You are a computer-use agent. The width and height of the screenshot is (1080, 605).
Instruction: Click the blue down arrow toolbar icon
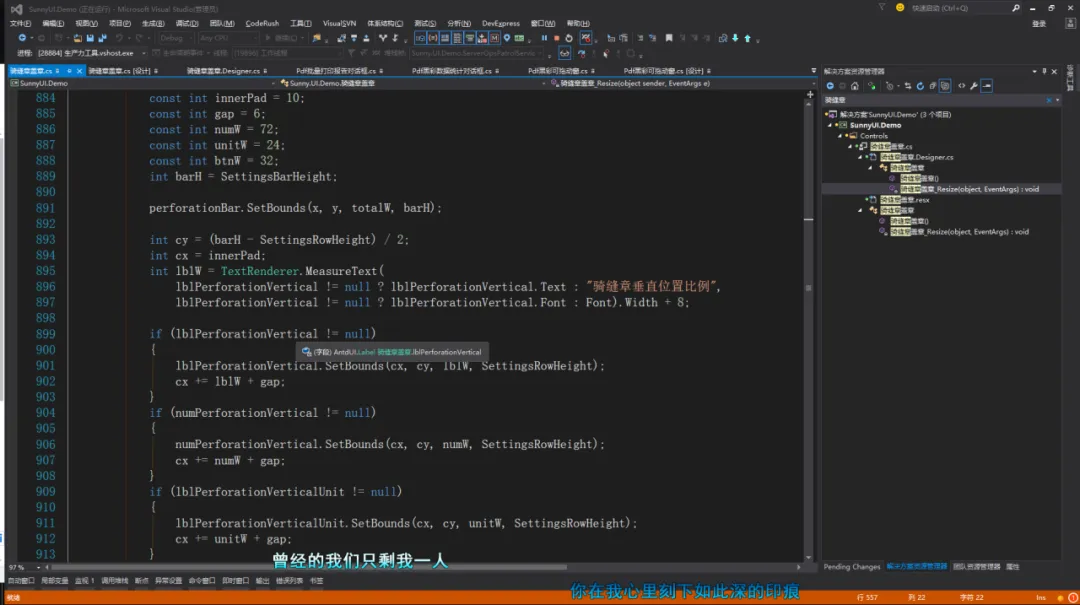click(735, 38)
